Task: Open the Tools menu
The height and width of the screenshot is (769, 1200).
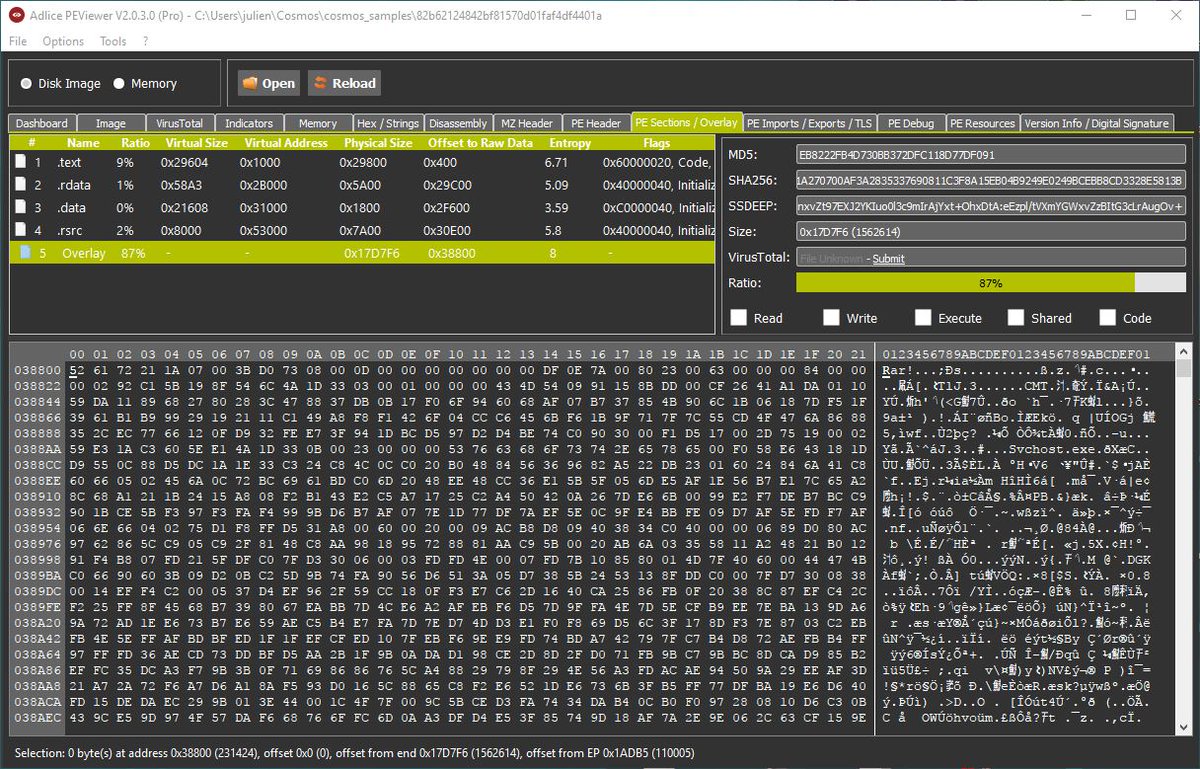Action: click(x=113, y=41)
